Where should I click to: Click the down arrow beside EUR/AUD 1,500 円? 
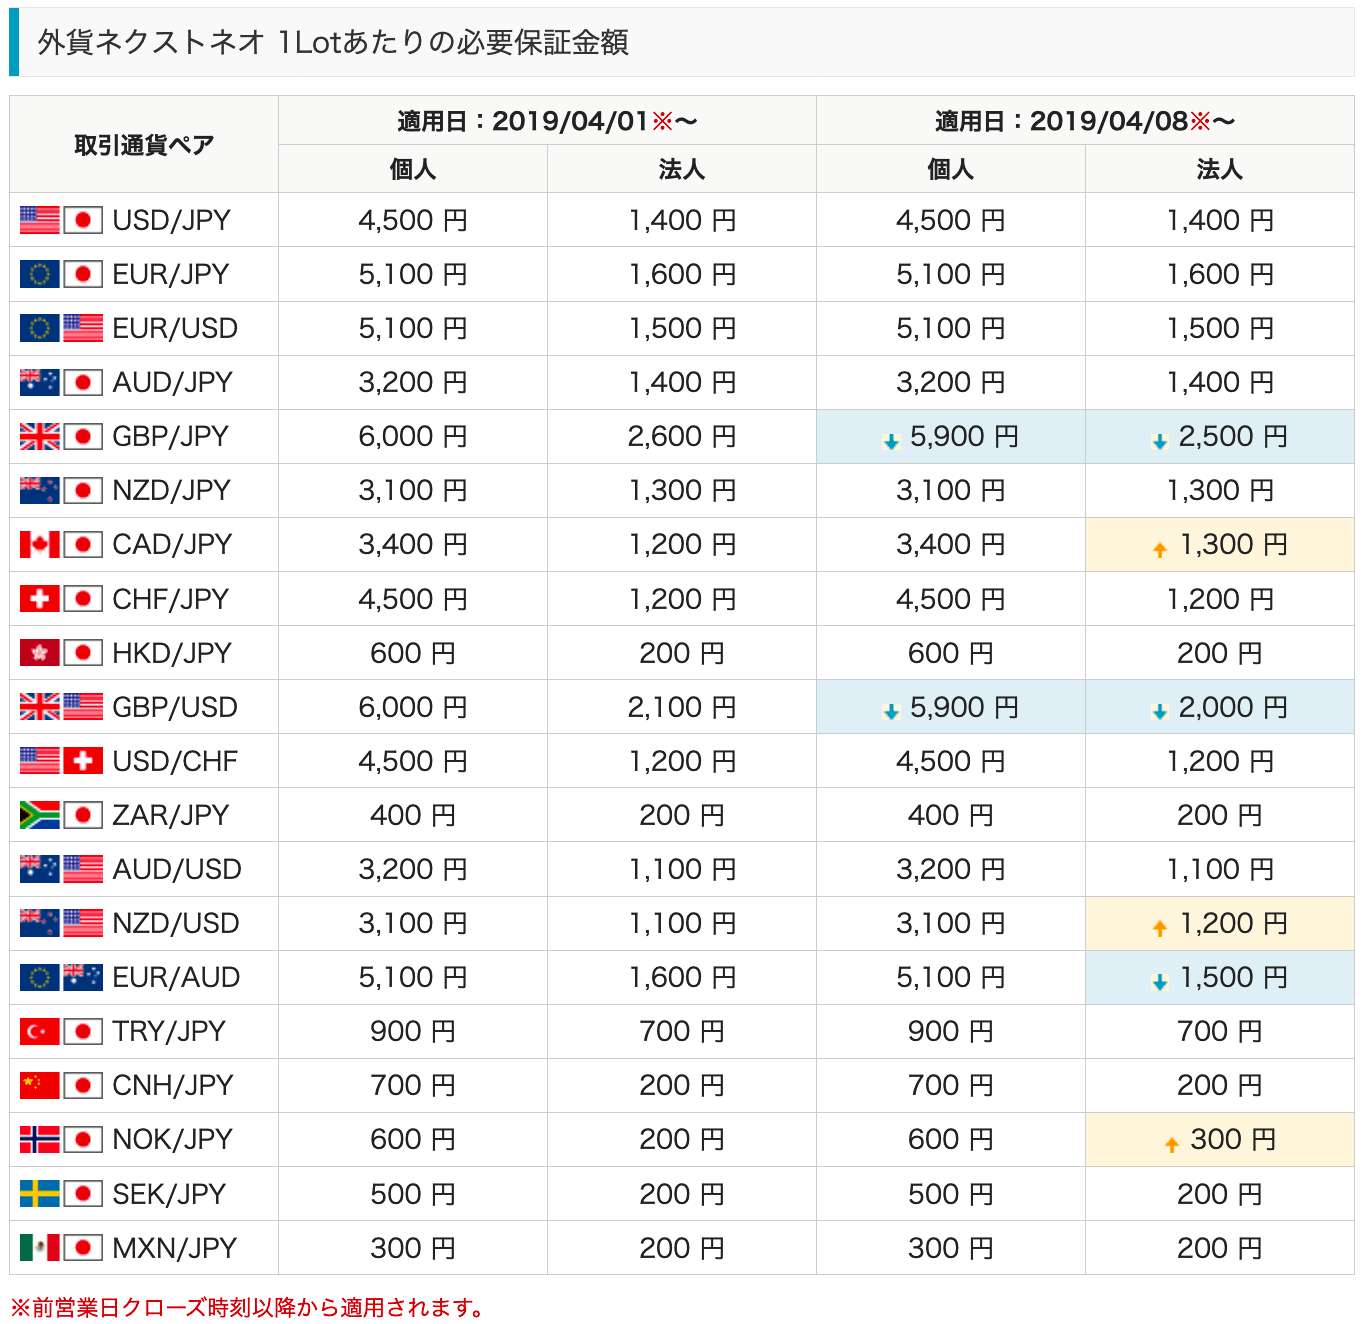click(1160, 982)
